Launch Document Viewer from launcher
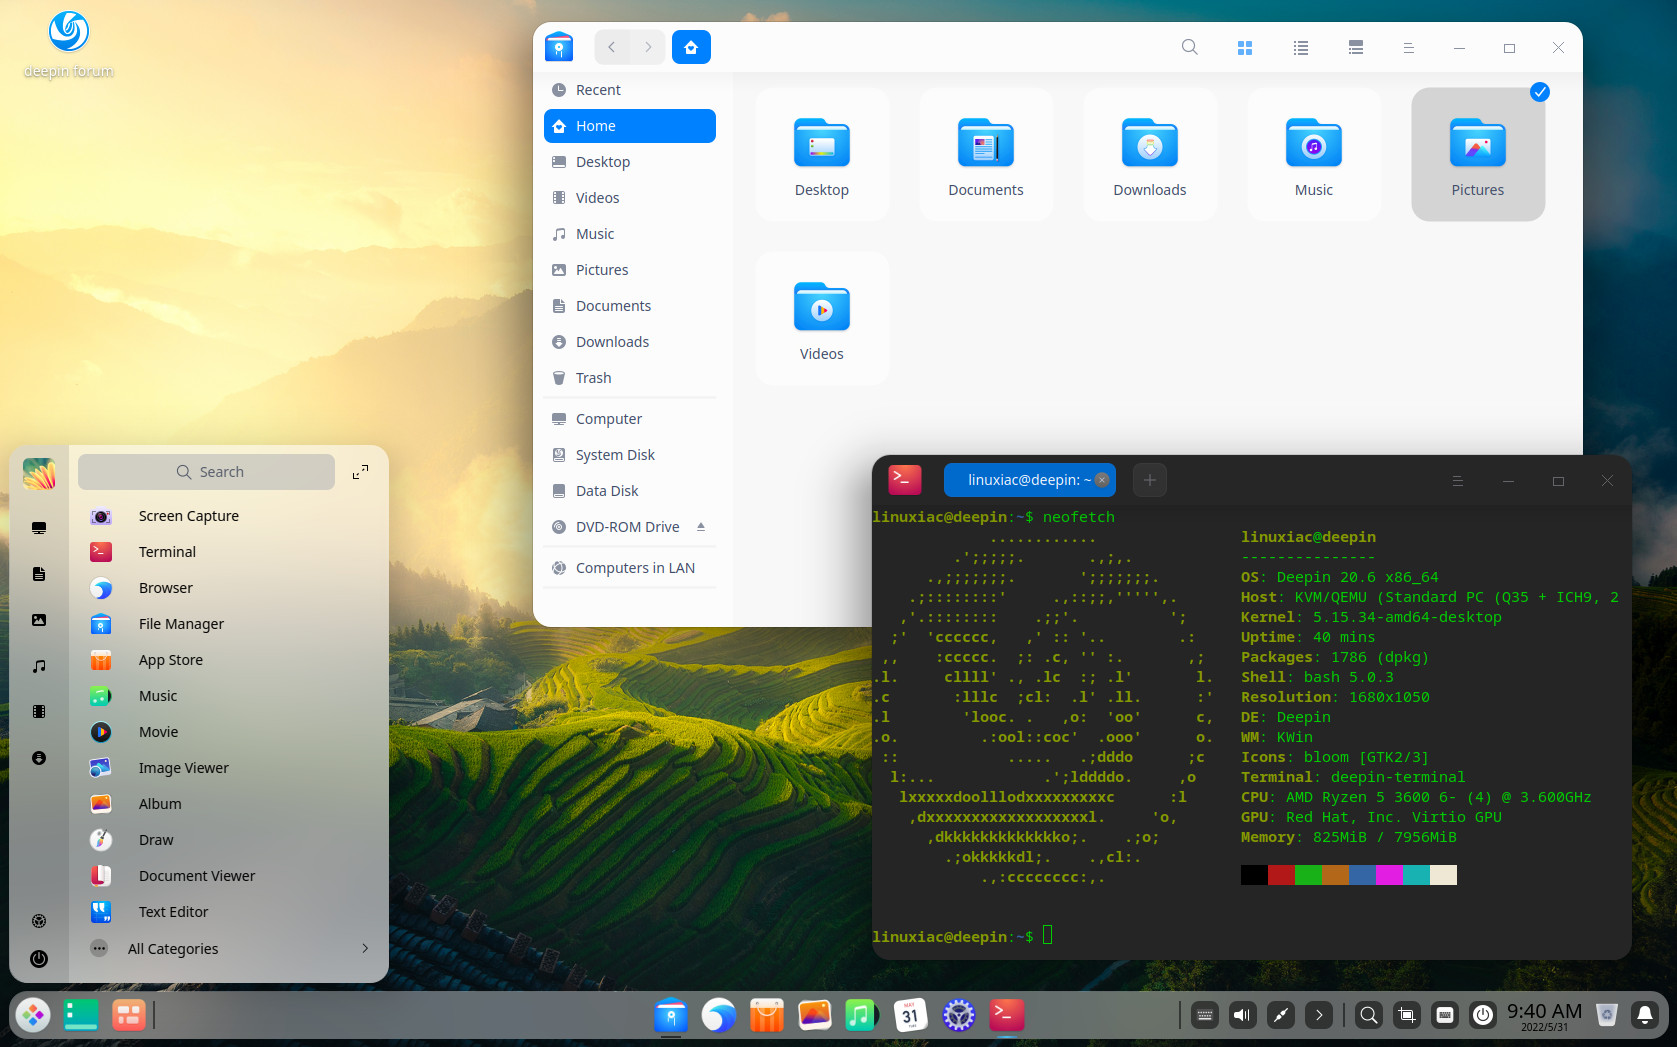Viewport: 1677px width, 1047px height. point(229,876)
